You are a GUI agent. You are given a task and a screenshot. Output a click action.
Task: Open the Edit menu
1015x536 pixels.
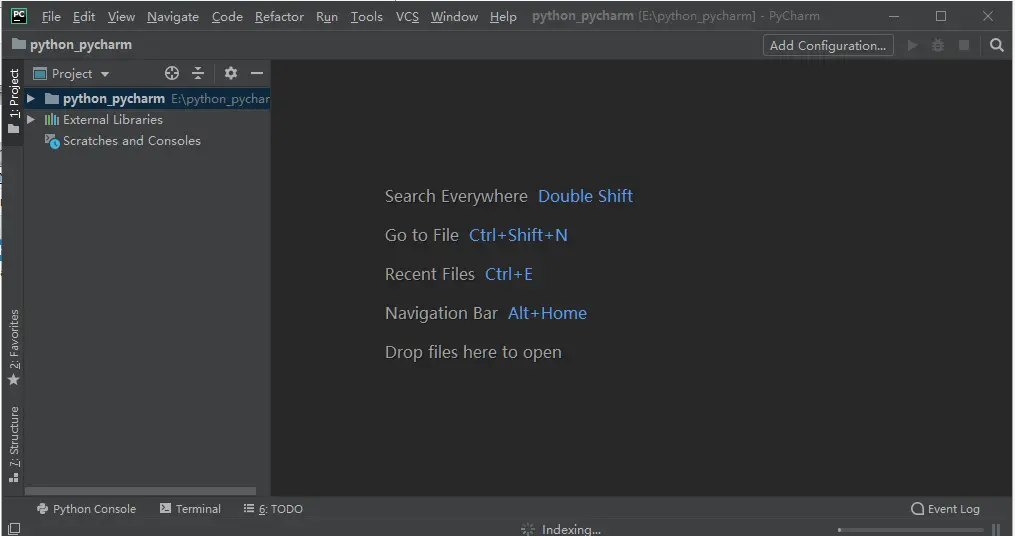(84, 17)
